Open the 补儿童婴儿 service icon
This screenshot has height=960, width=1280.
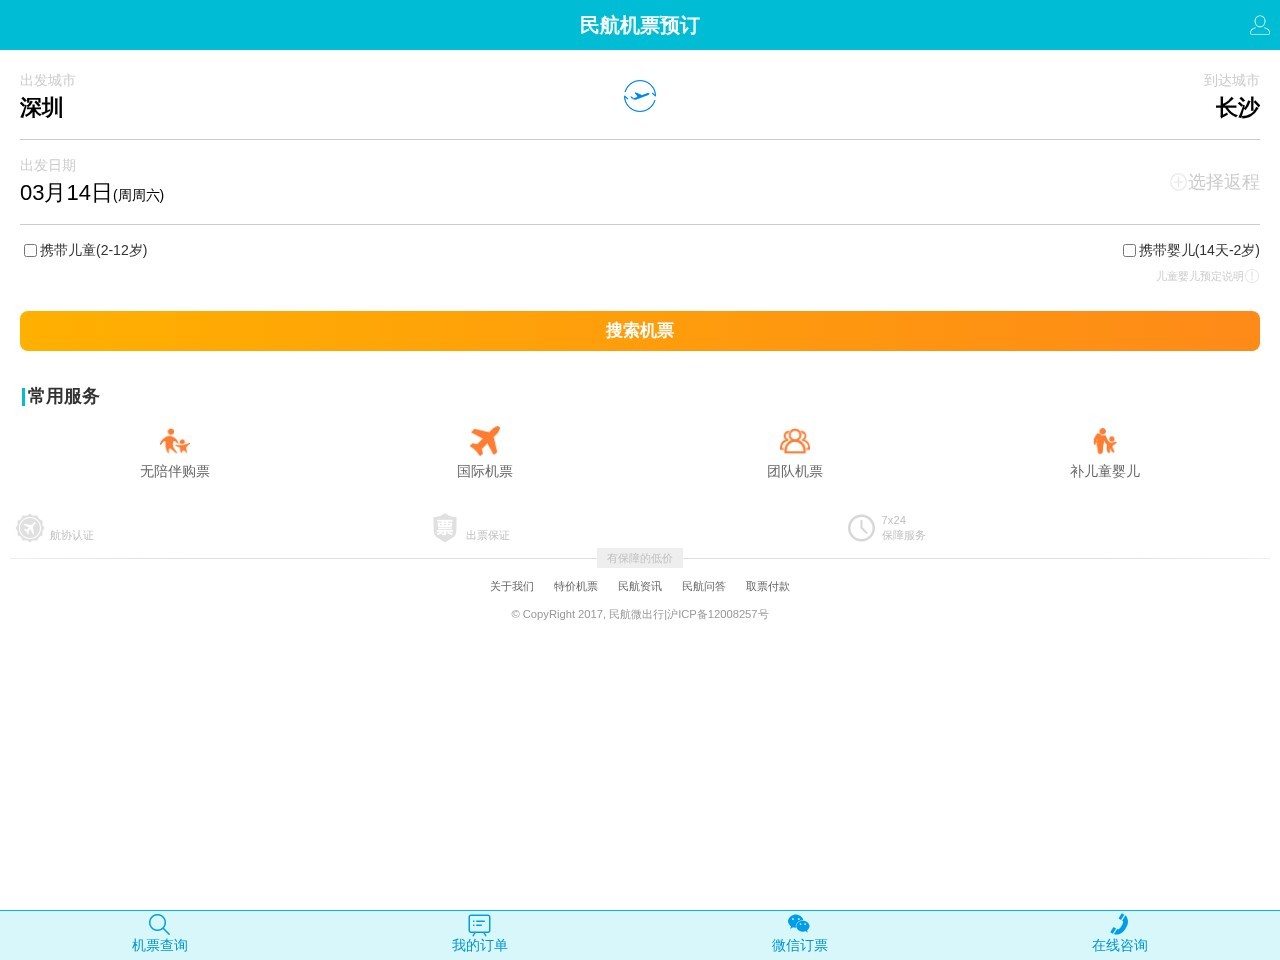tap(1104, 441)
